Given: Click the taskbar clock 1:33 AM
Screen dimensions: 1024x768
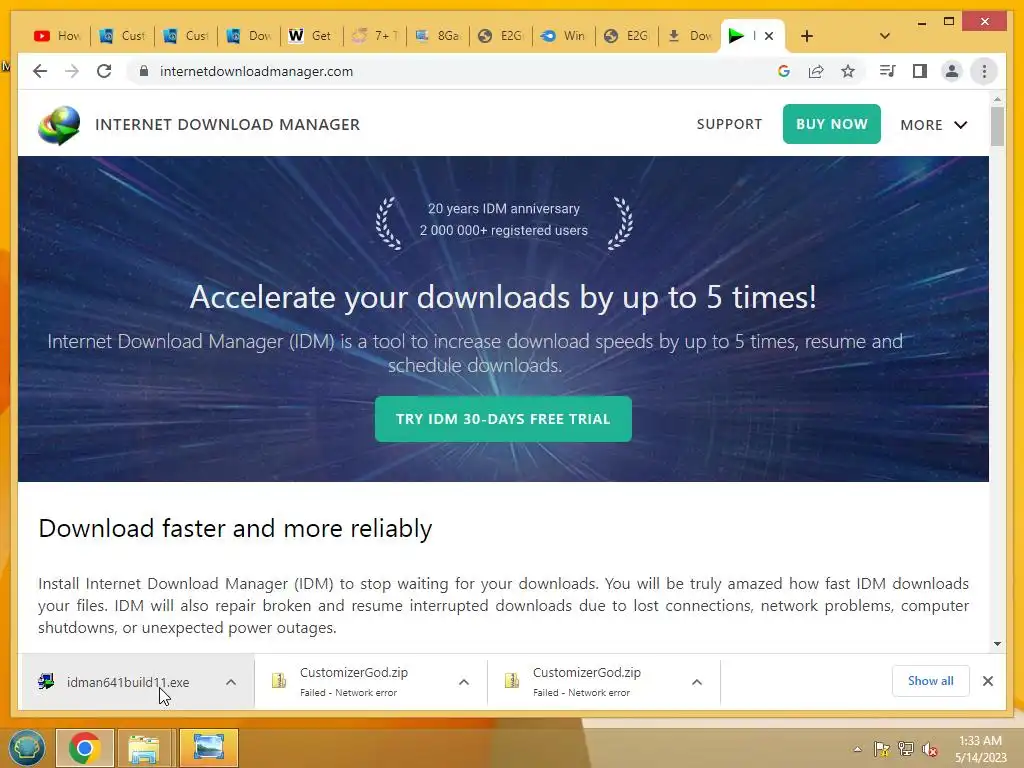Looking at the screenshot, I should (x=980, y=741).
